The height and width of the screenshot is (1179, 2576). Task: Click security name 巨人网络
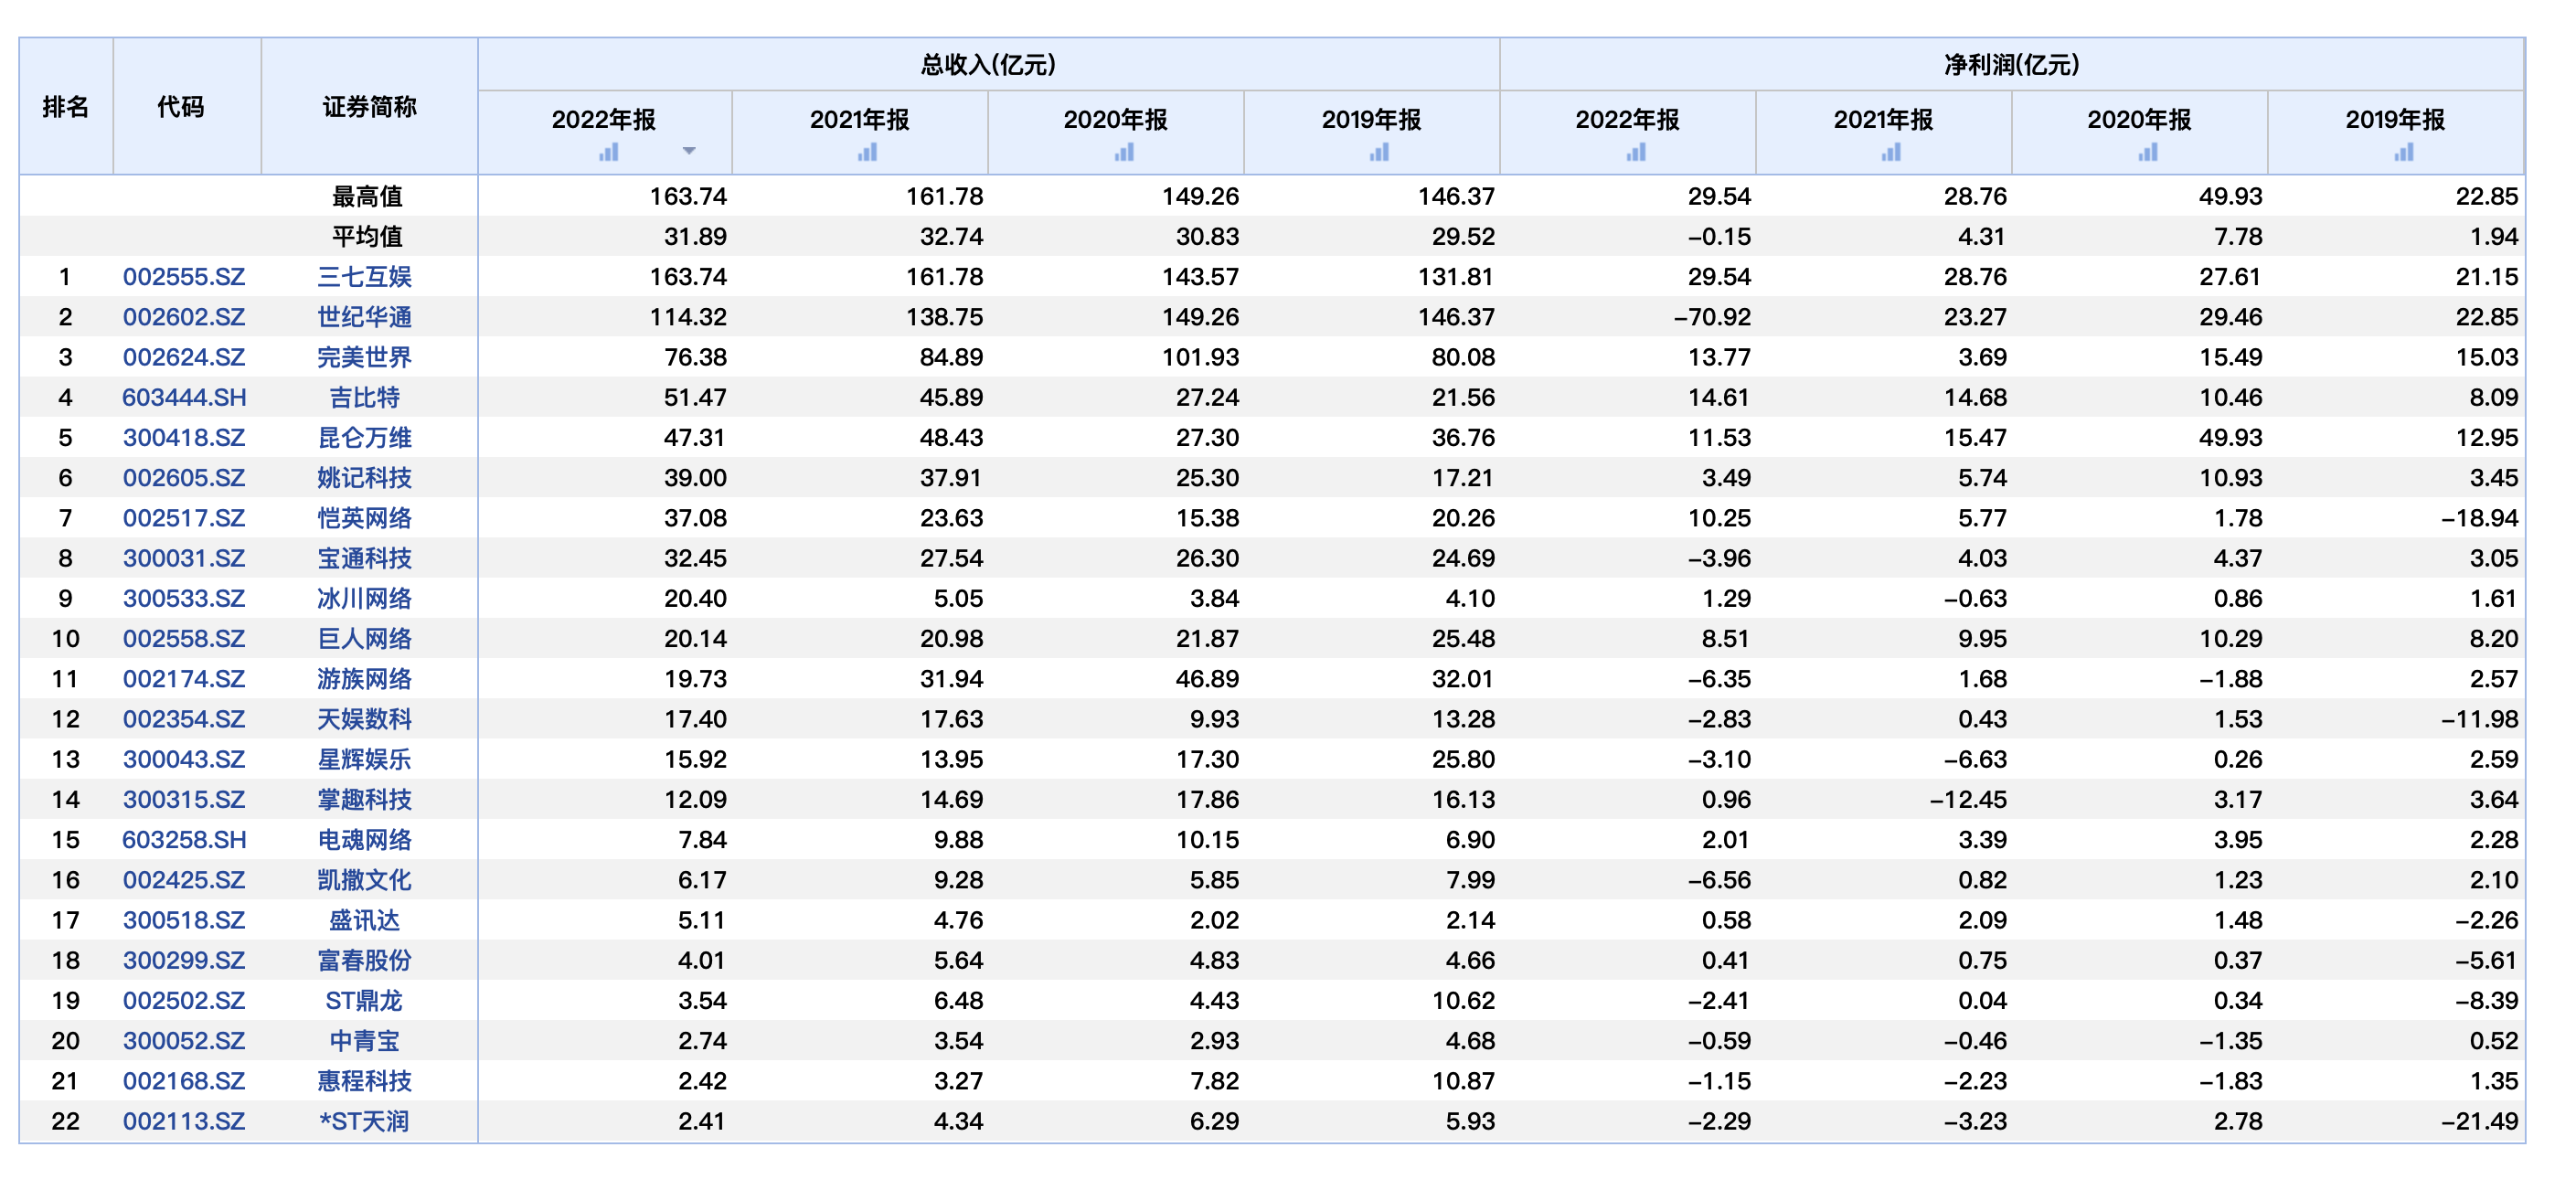click(x=365, y=639)
